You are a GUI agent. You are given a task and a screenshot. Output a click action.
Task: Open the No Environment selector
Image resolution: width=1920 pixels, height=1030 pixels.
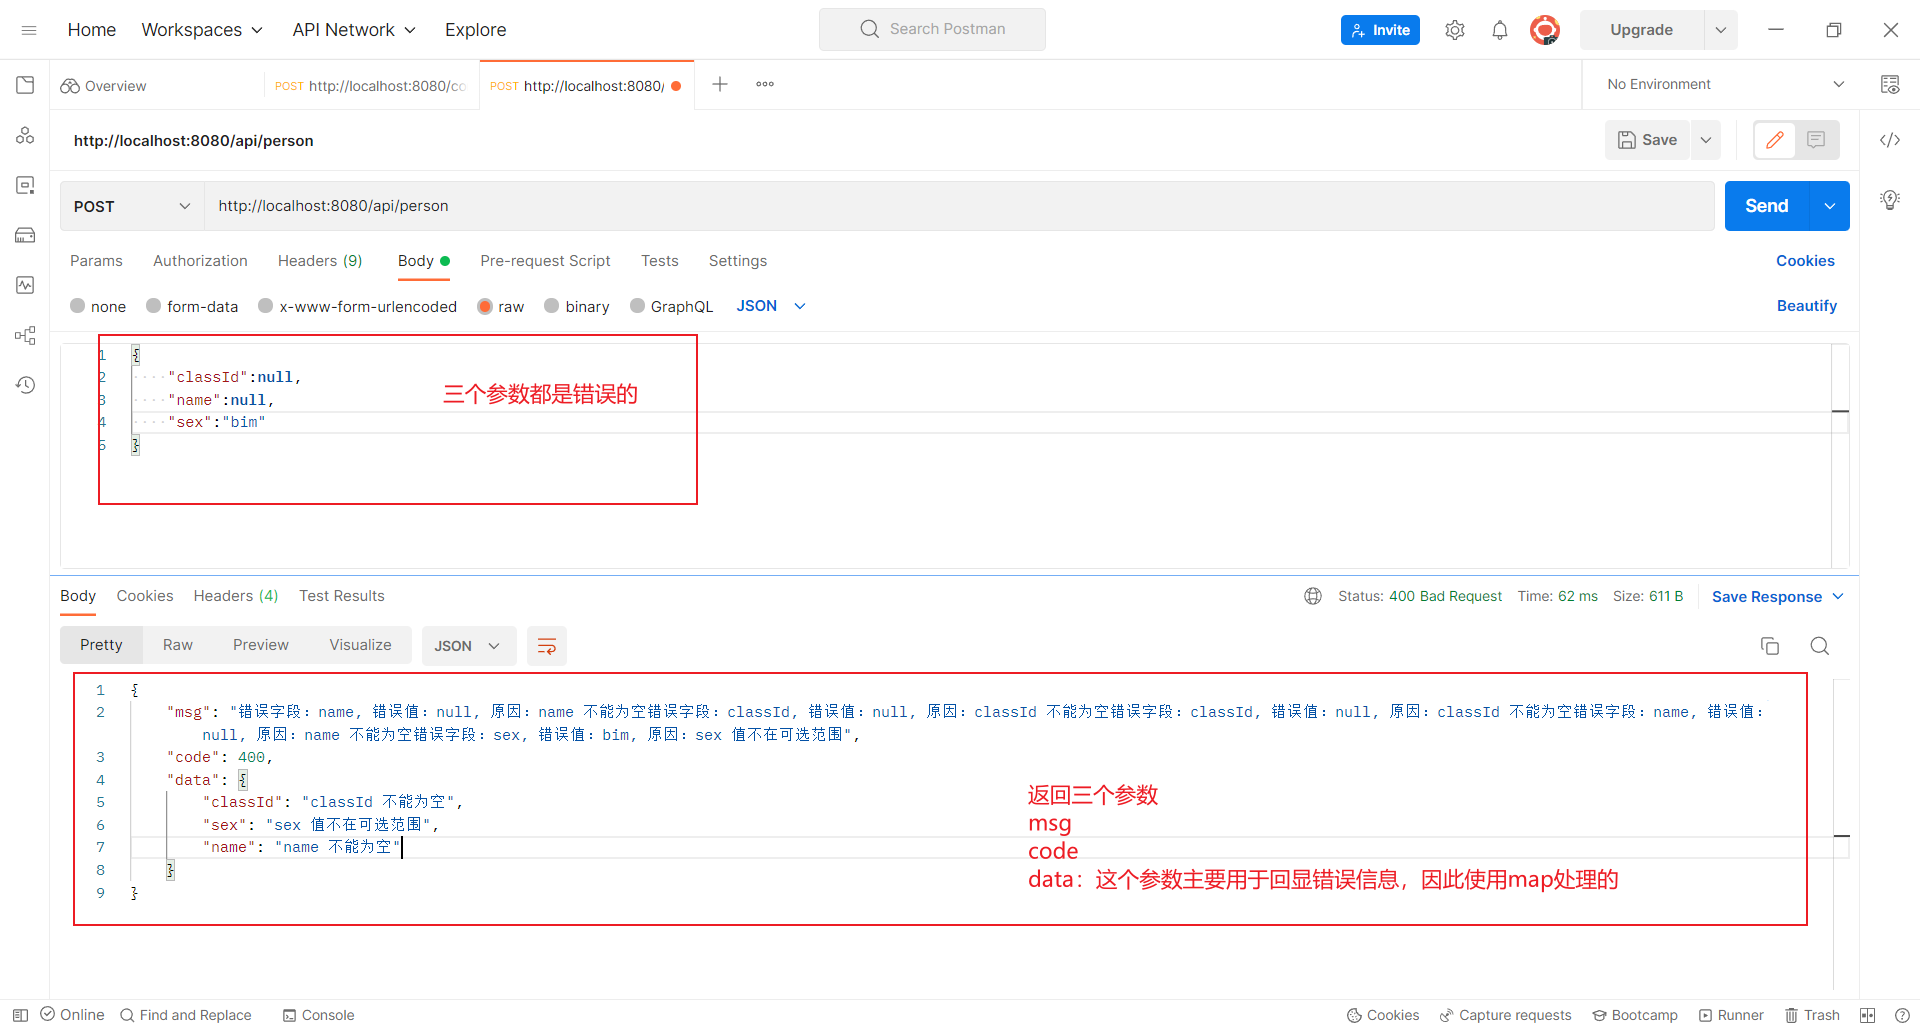(1722, 84)
